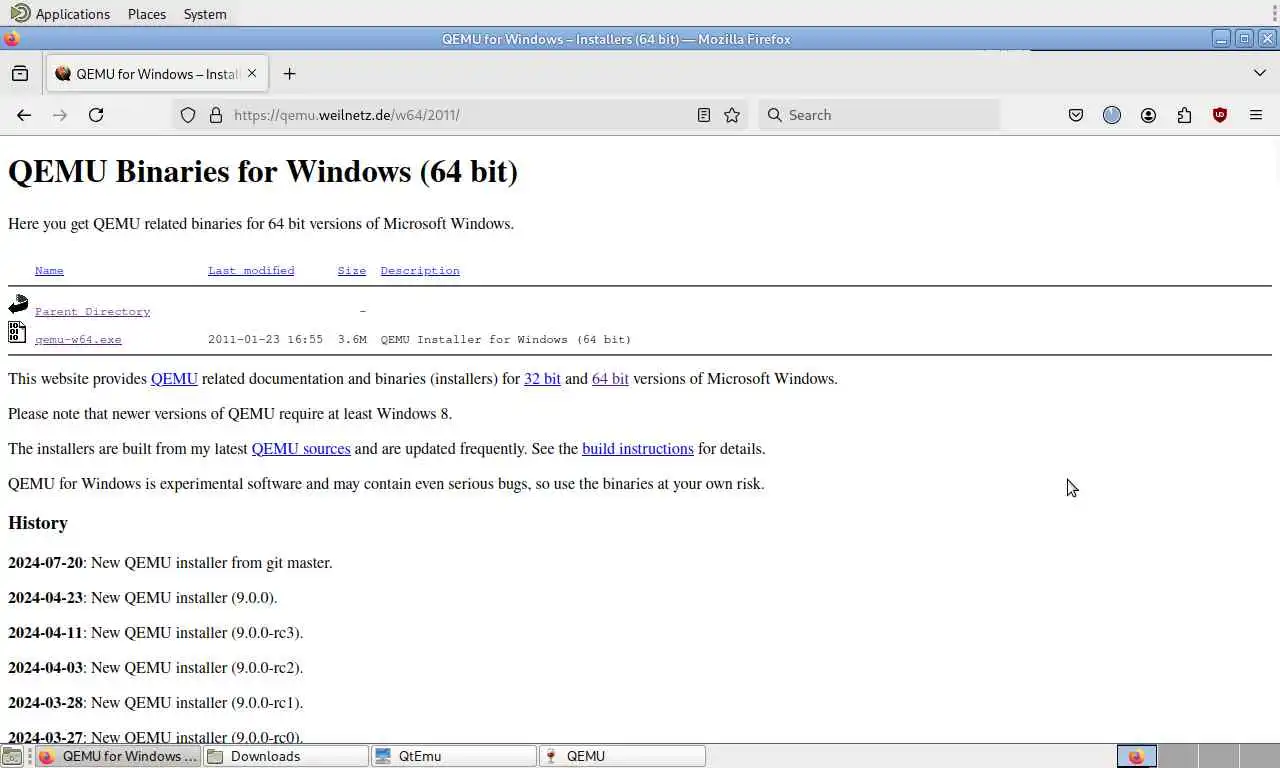Screen dimensions: 1280x768
Task: Open the Save to Pocket icon
Action: (1076, 115)
